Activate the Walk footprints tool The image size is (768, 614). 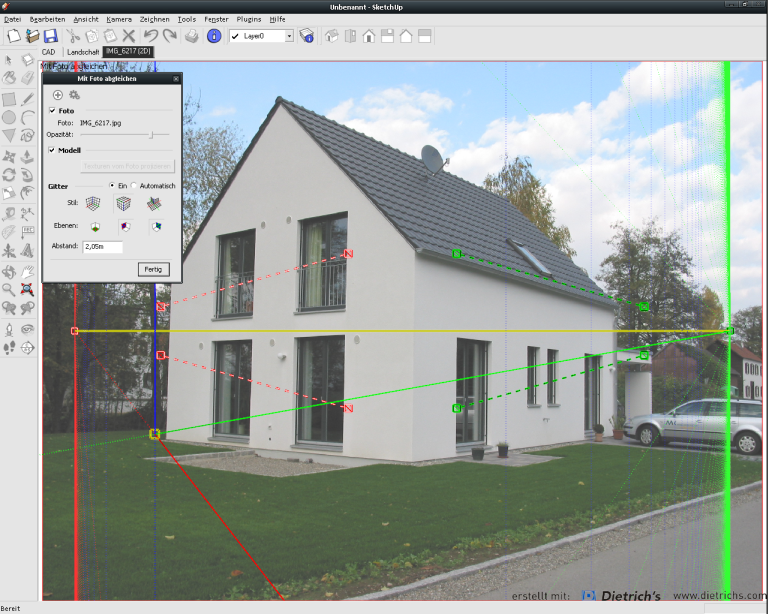point(8,348)
